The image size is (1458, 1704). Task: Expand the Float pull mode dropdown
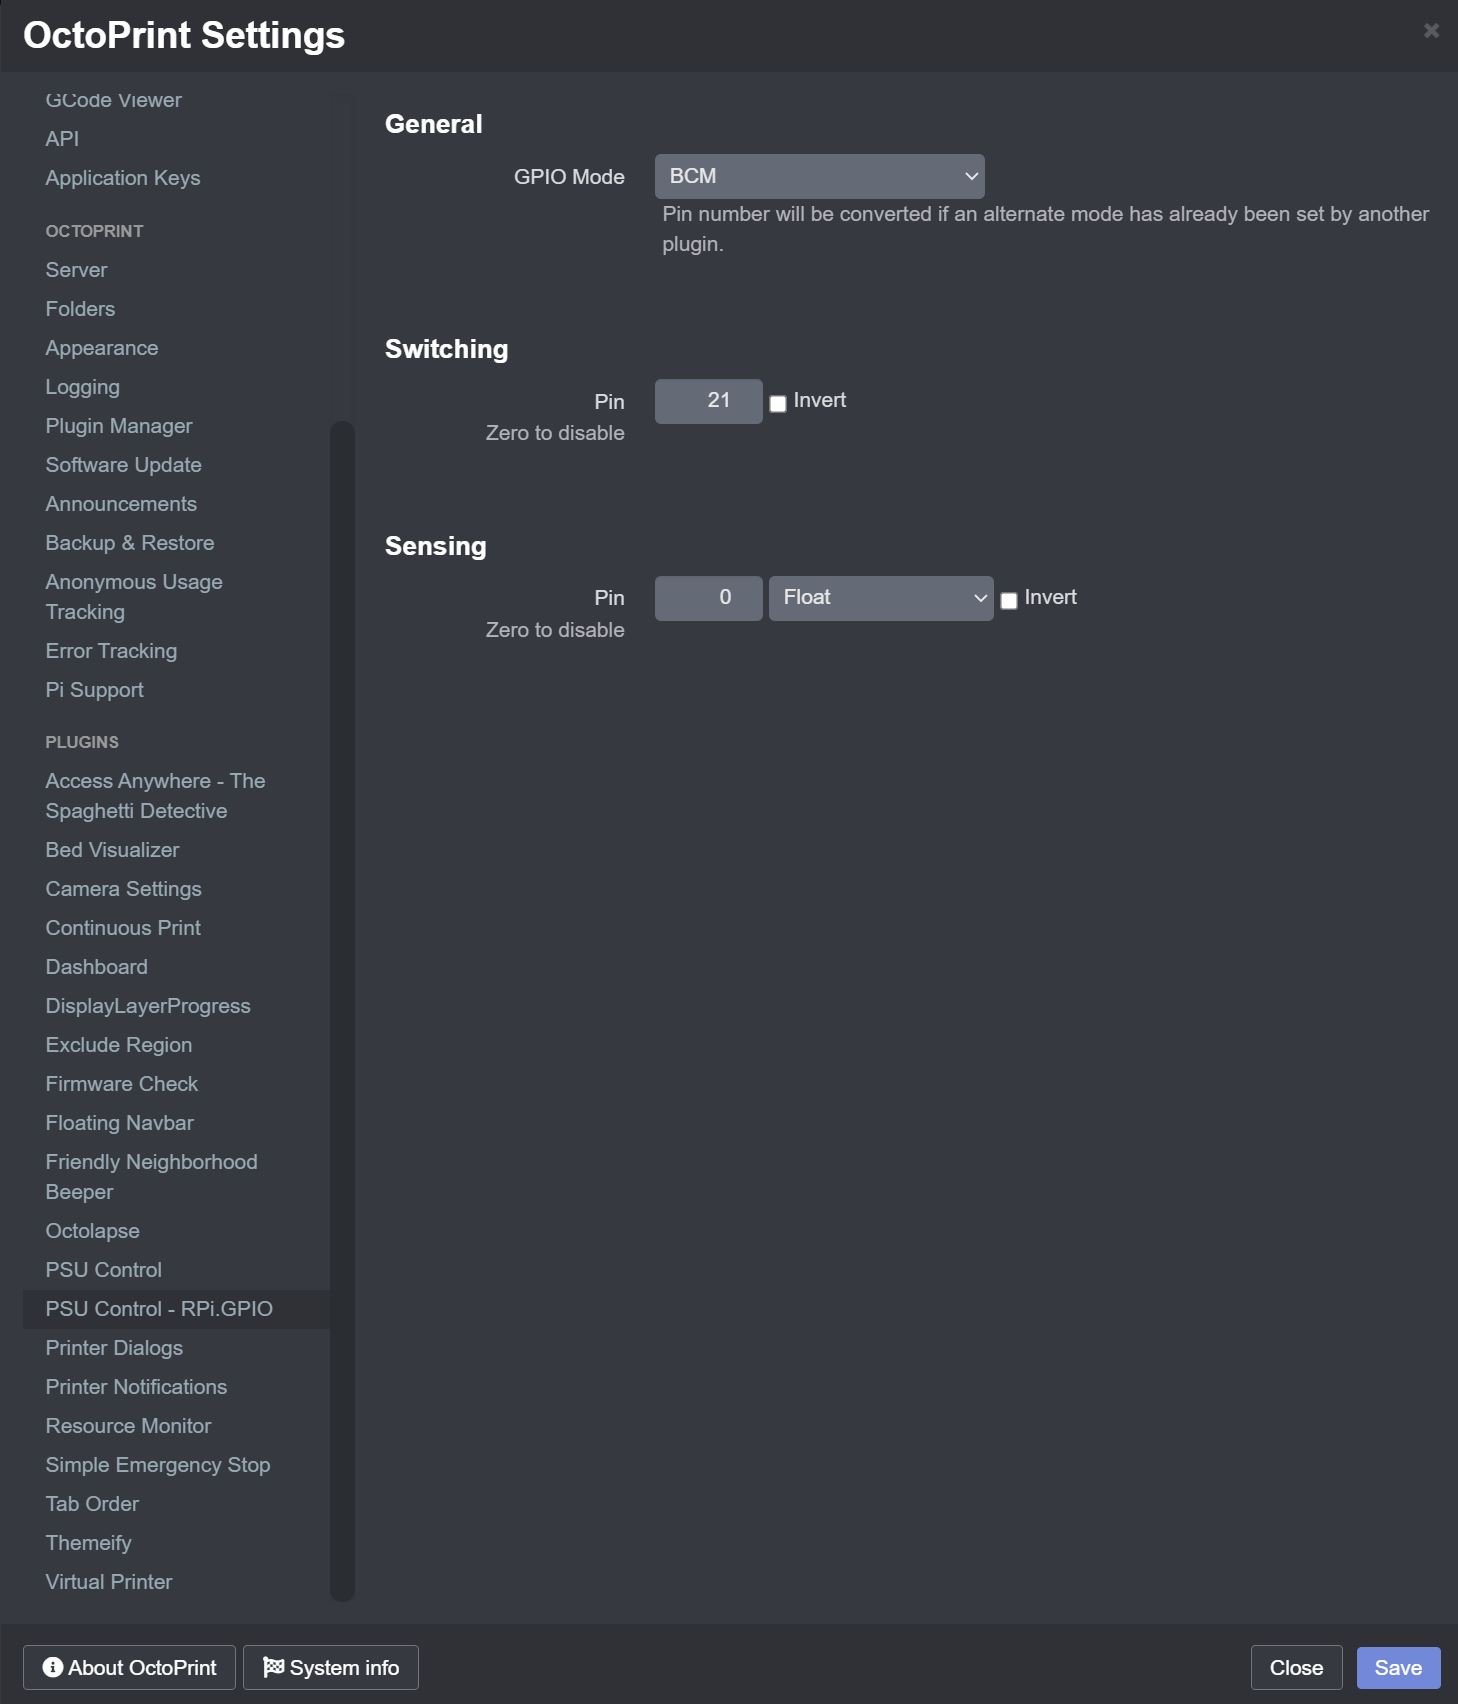pos(880,598)
